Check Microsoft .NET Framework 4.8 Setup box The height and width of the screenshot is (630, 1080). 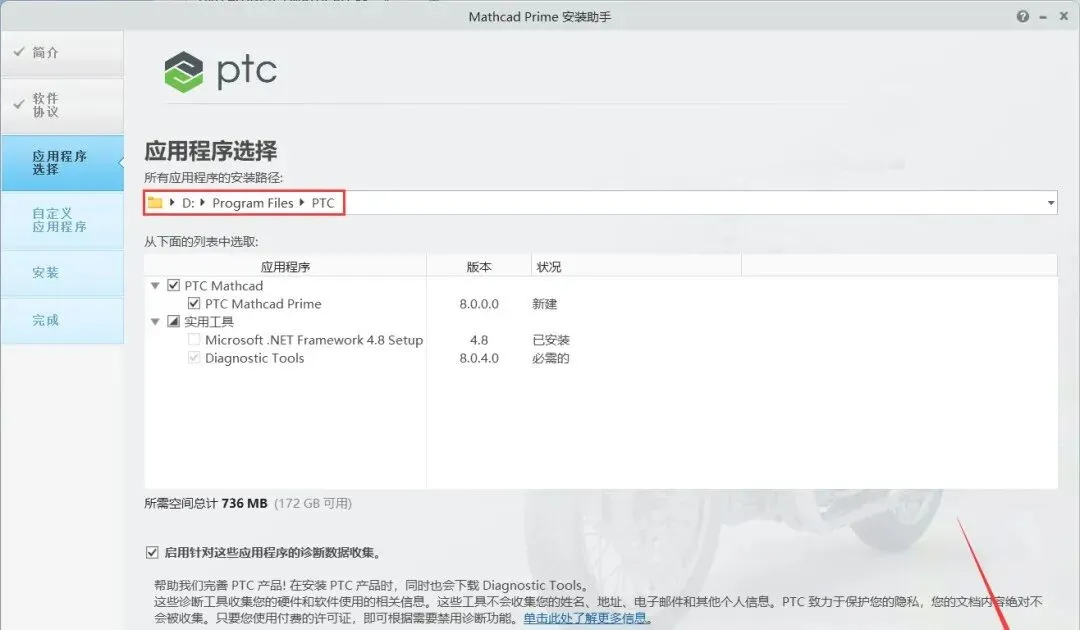pyautogui.click(x=194, y=339)
